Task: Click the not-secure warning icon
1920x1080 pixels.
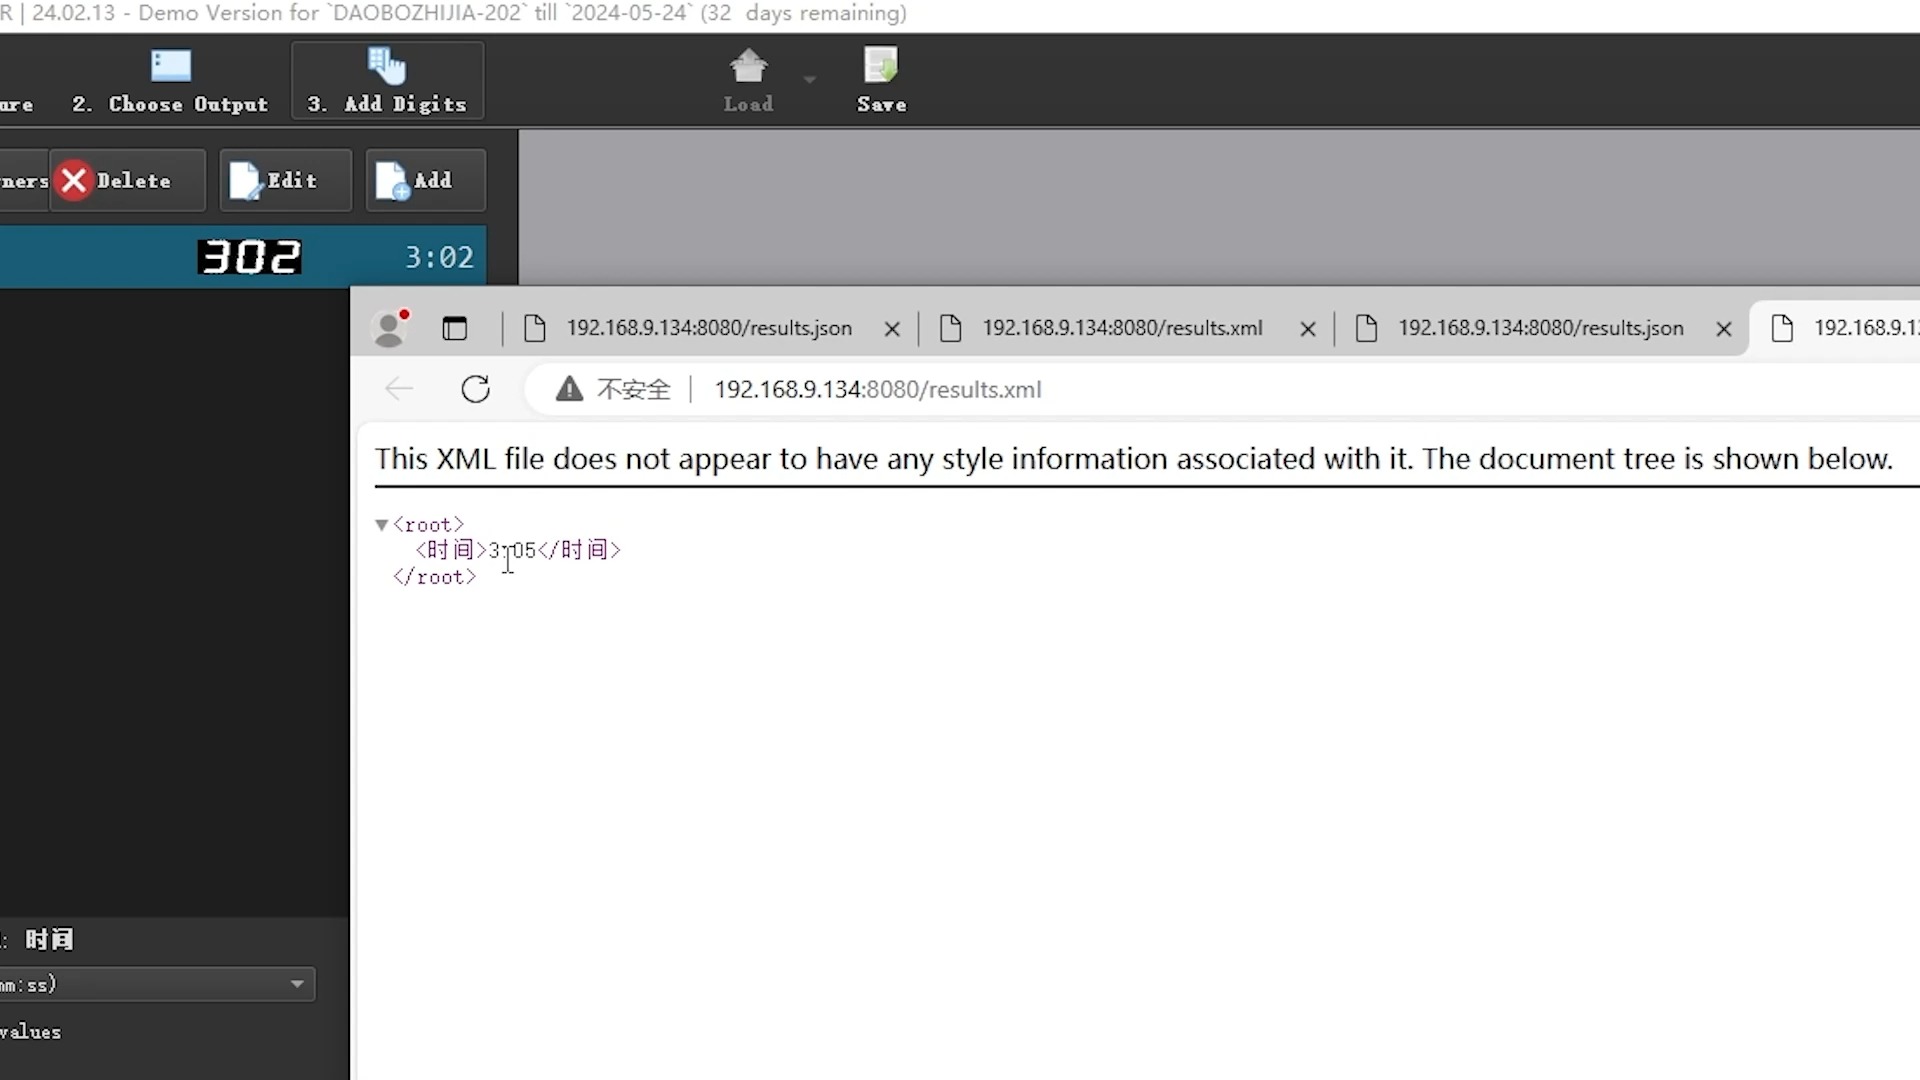Action: point(569,389)
